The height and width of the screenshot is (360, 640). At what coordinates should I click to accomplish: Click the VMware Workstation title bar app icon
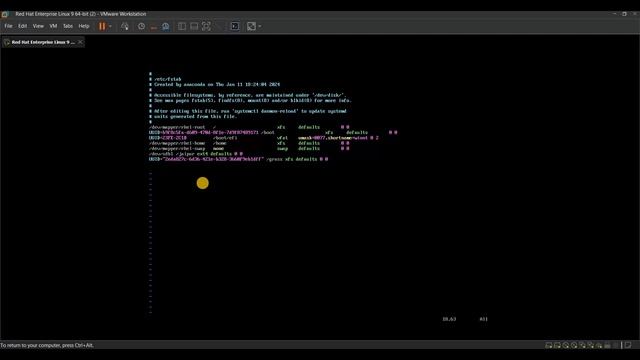pos(4,14)
